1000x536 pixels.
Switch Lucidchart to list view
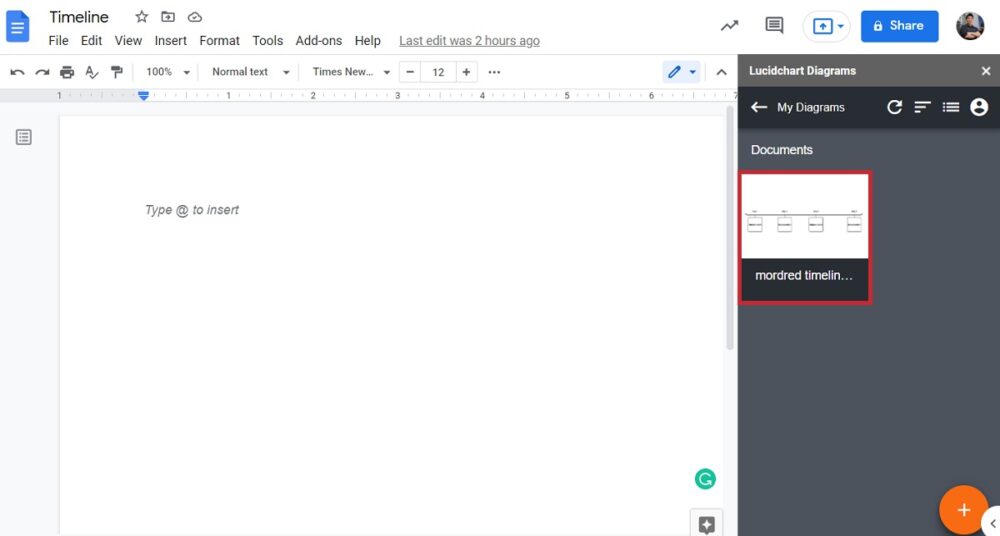(x=951, y=107)
